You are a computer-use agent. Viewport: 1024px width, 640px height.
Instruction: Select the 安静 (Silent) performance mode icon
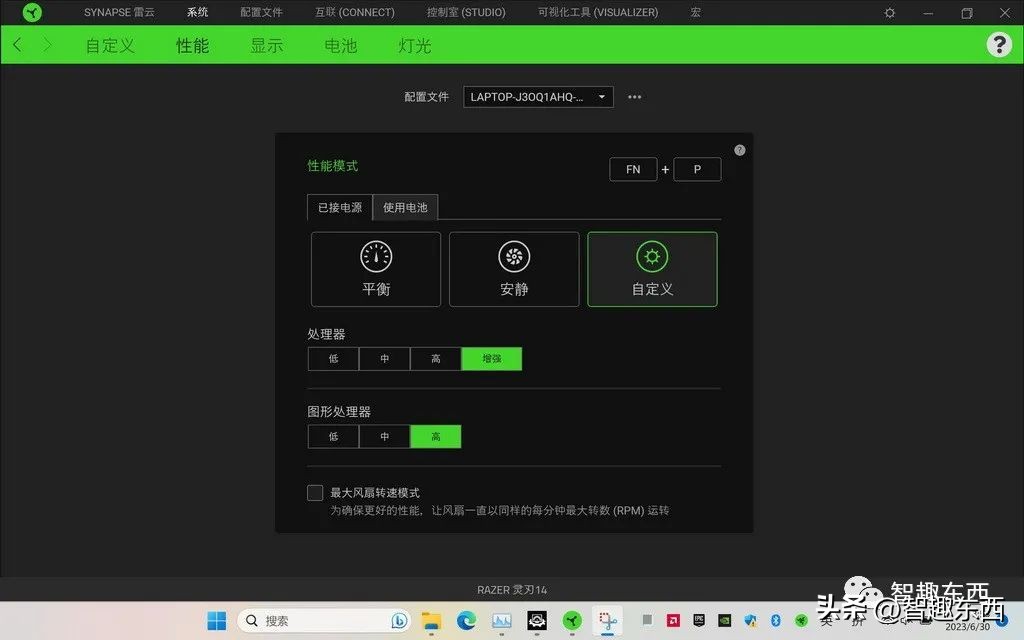514,268
